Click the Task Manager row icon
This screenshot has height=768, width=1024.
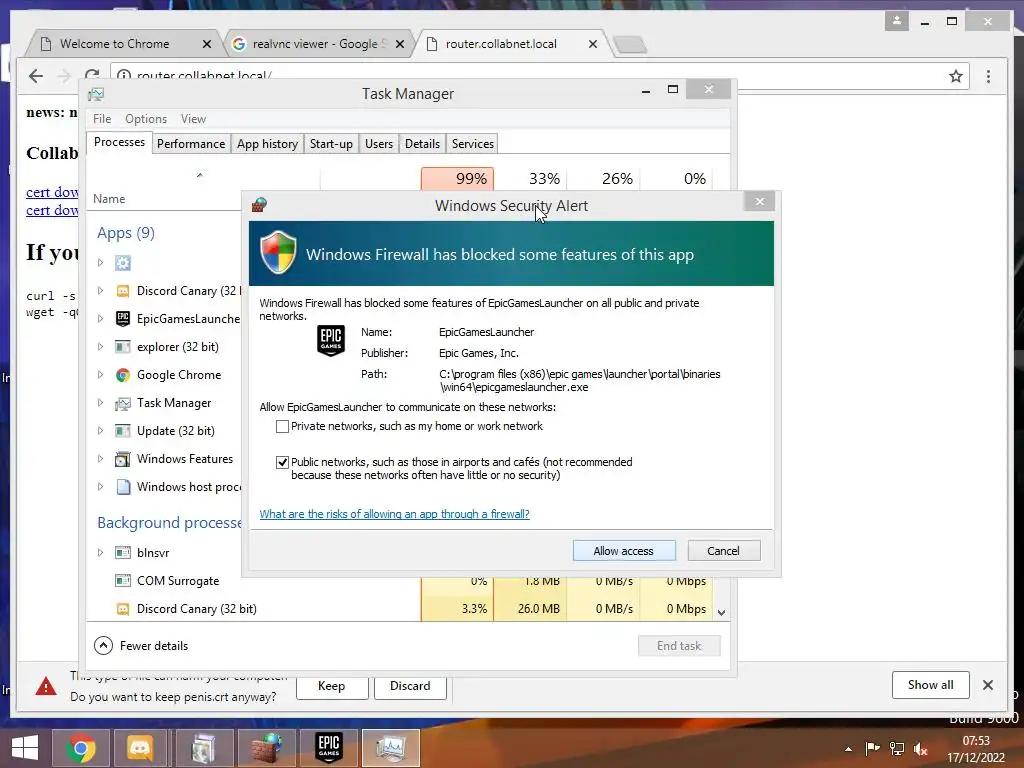tap(123, 404)
